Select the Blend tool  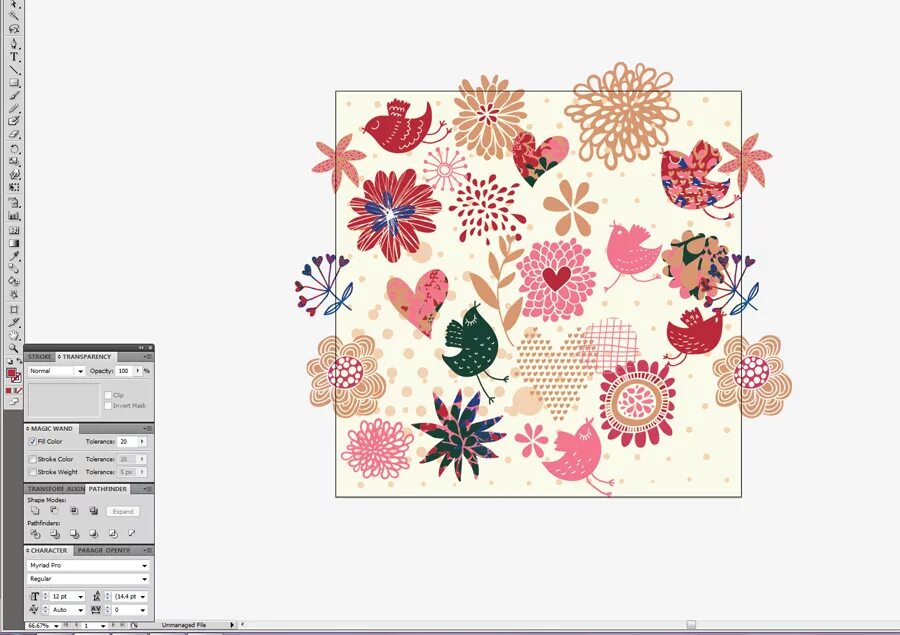point(14,269)
